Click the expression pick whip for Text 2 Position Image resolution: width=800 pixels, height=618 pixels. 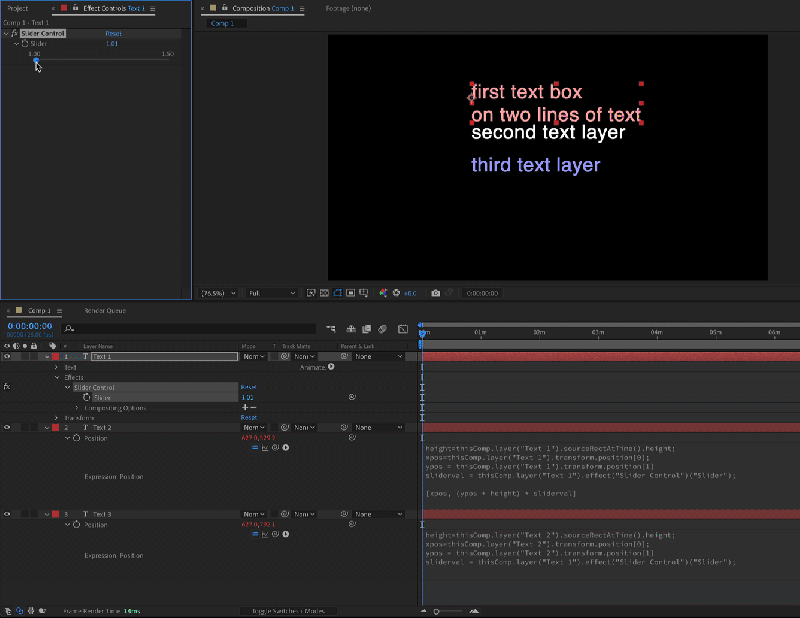[277, 447]
